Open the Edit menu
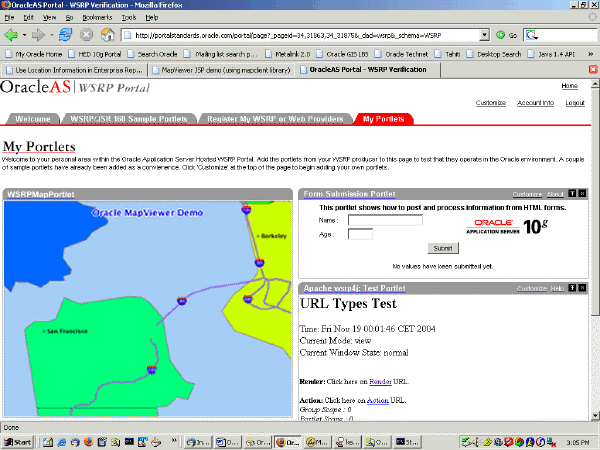 point(28,18)
